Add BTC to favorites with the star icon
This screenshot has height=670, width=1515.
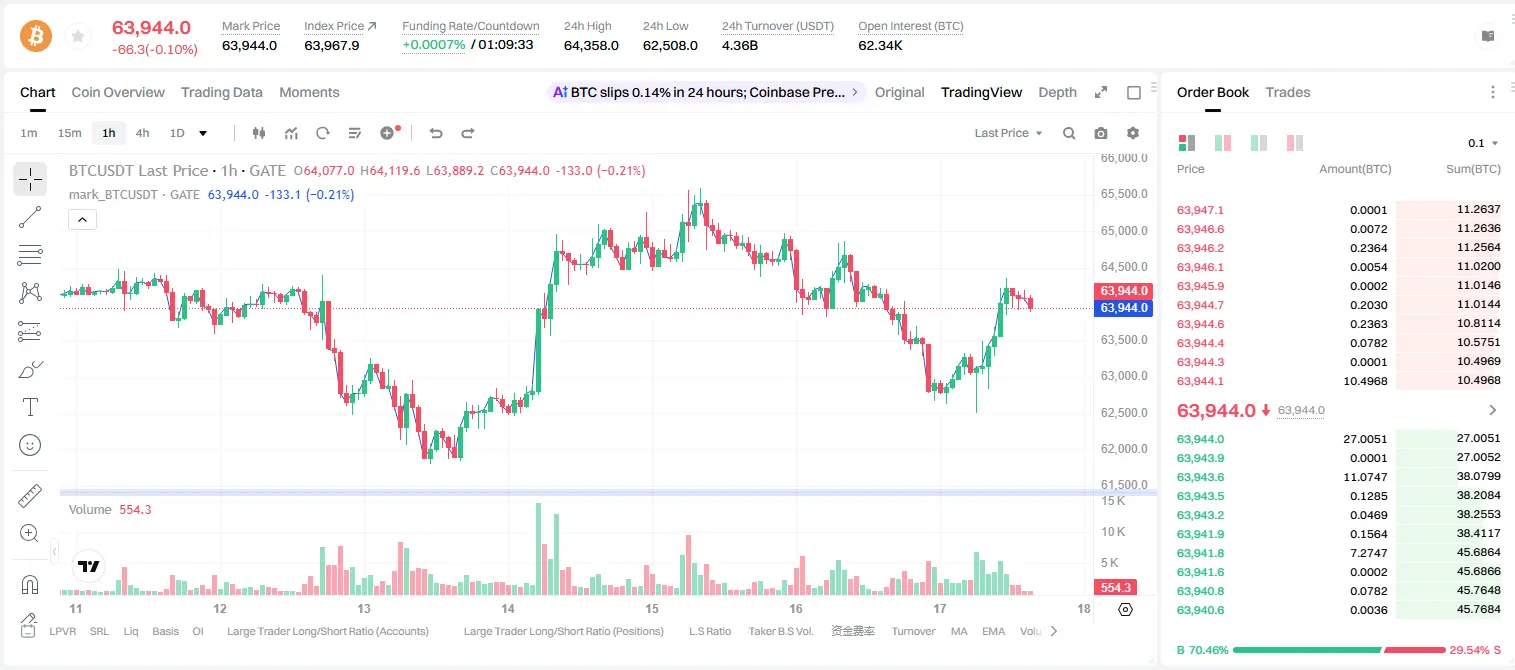pos(77,37)
